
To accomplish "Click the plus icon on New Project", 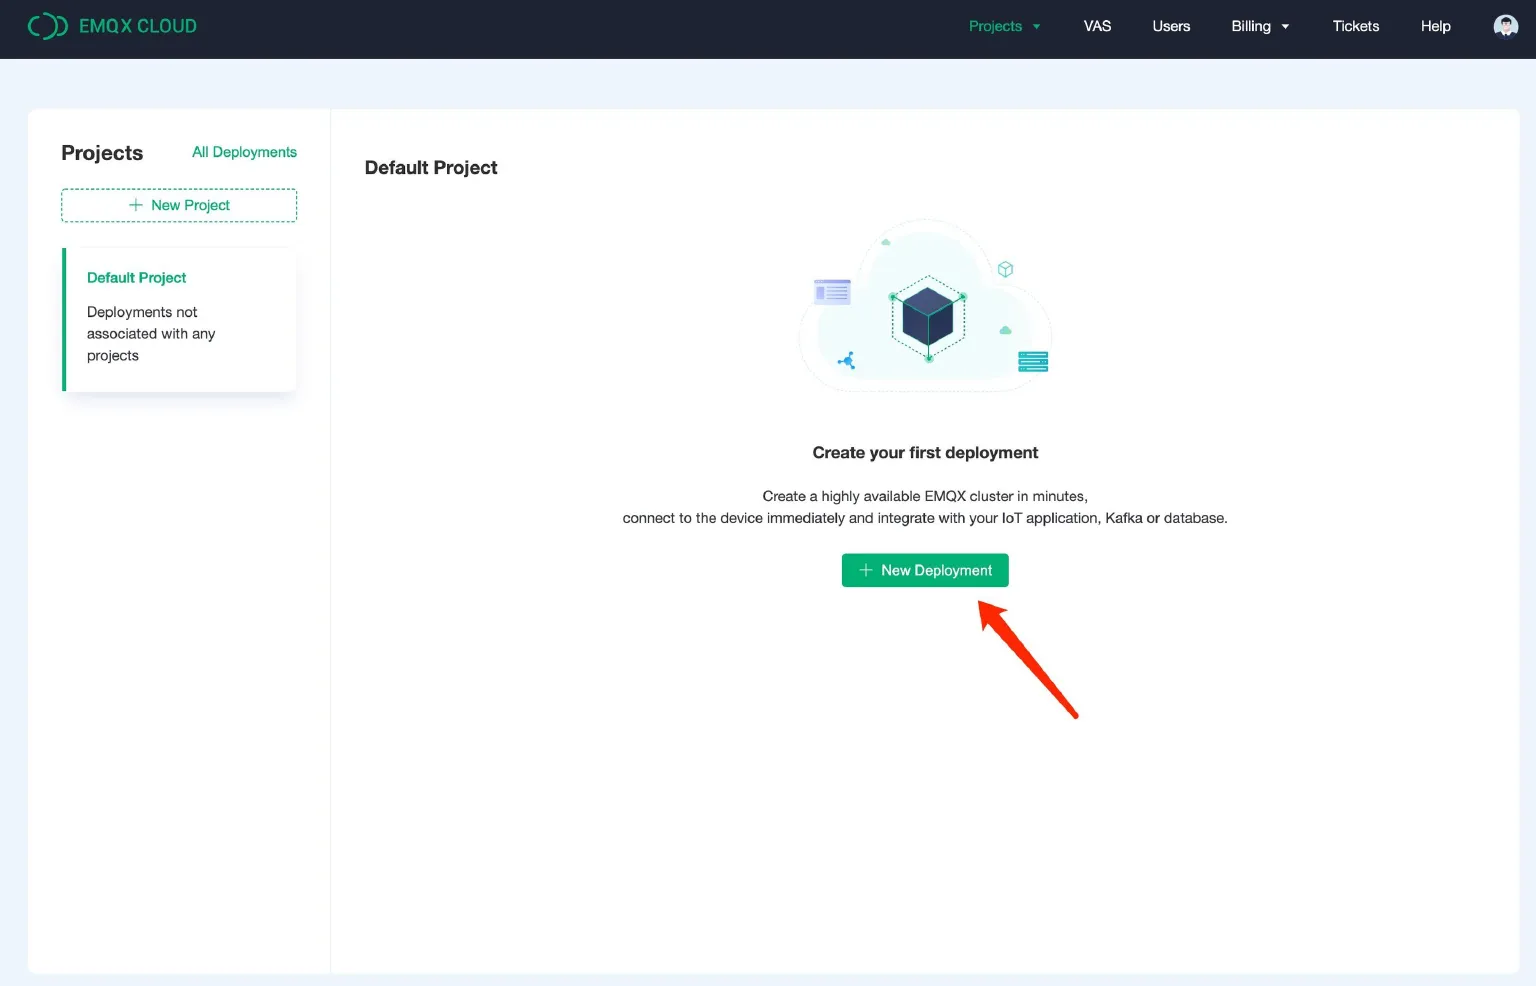I will (x=136, y=204).
